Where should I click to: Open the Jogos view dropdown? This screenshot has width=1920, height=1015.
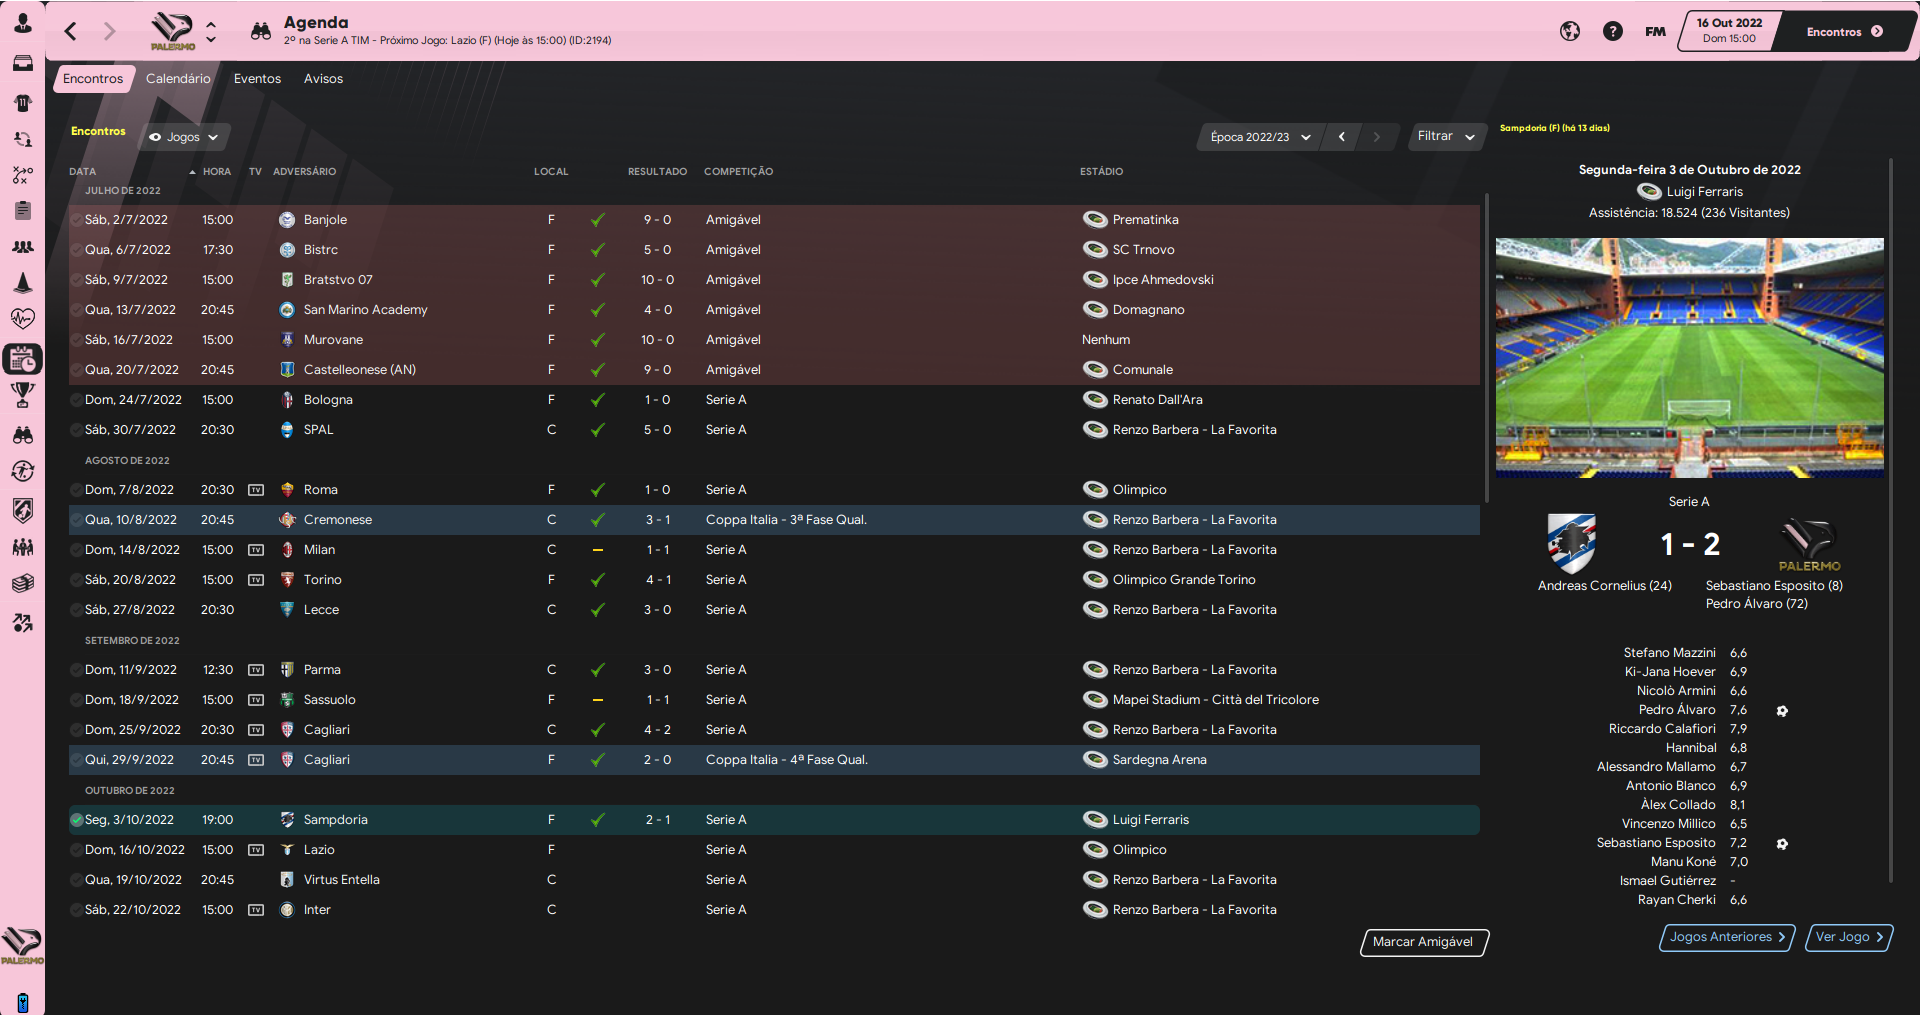(184, 137)
